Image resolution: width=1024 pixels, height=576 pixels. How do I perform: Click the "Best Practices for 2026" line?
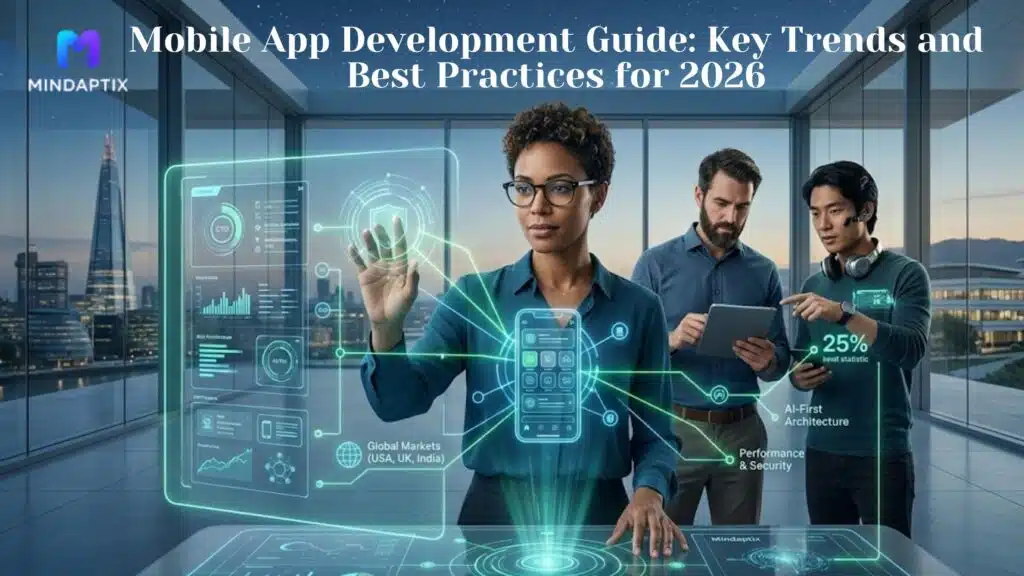556,75
